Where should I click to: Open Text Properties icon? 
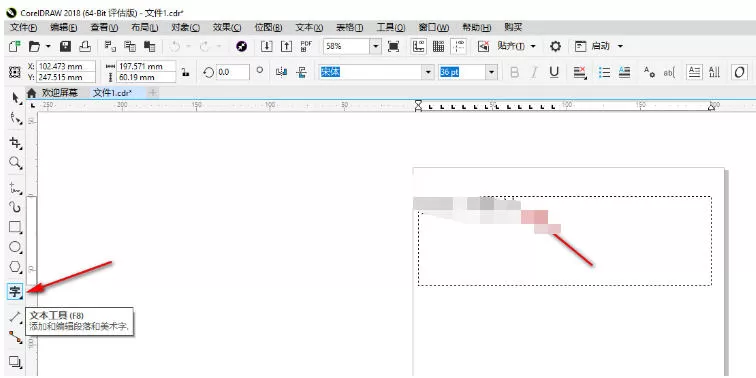coord(649,72)
